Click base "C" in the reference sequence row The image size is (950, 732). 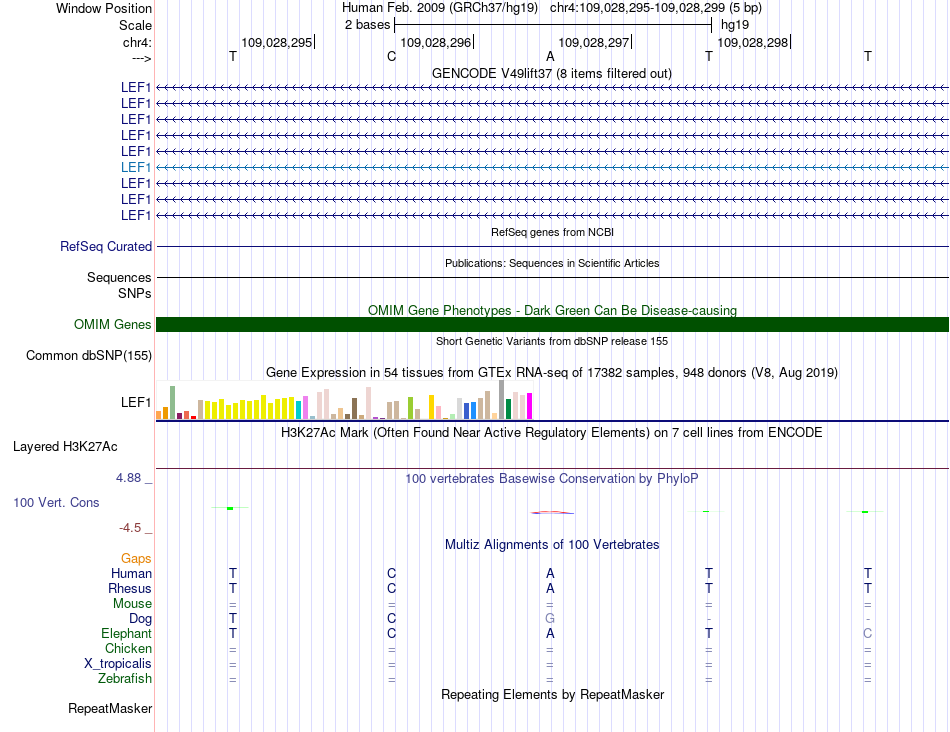(x=391, y=56)
